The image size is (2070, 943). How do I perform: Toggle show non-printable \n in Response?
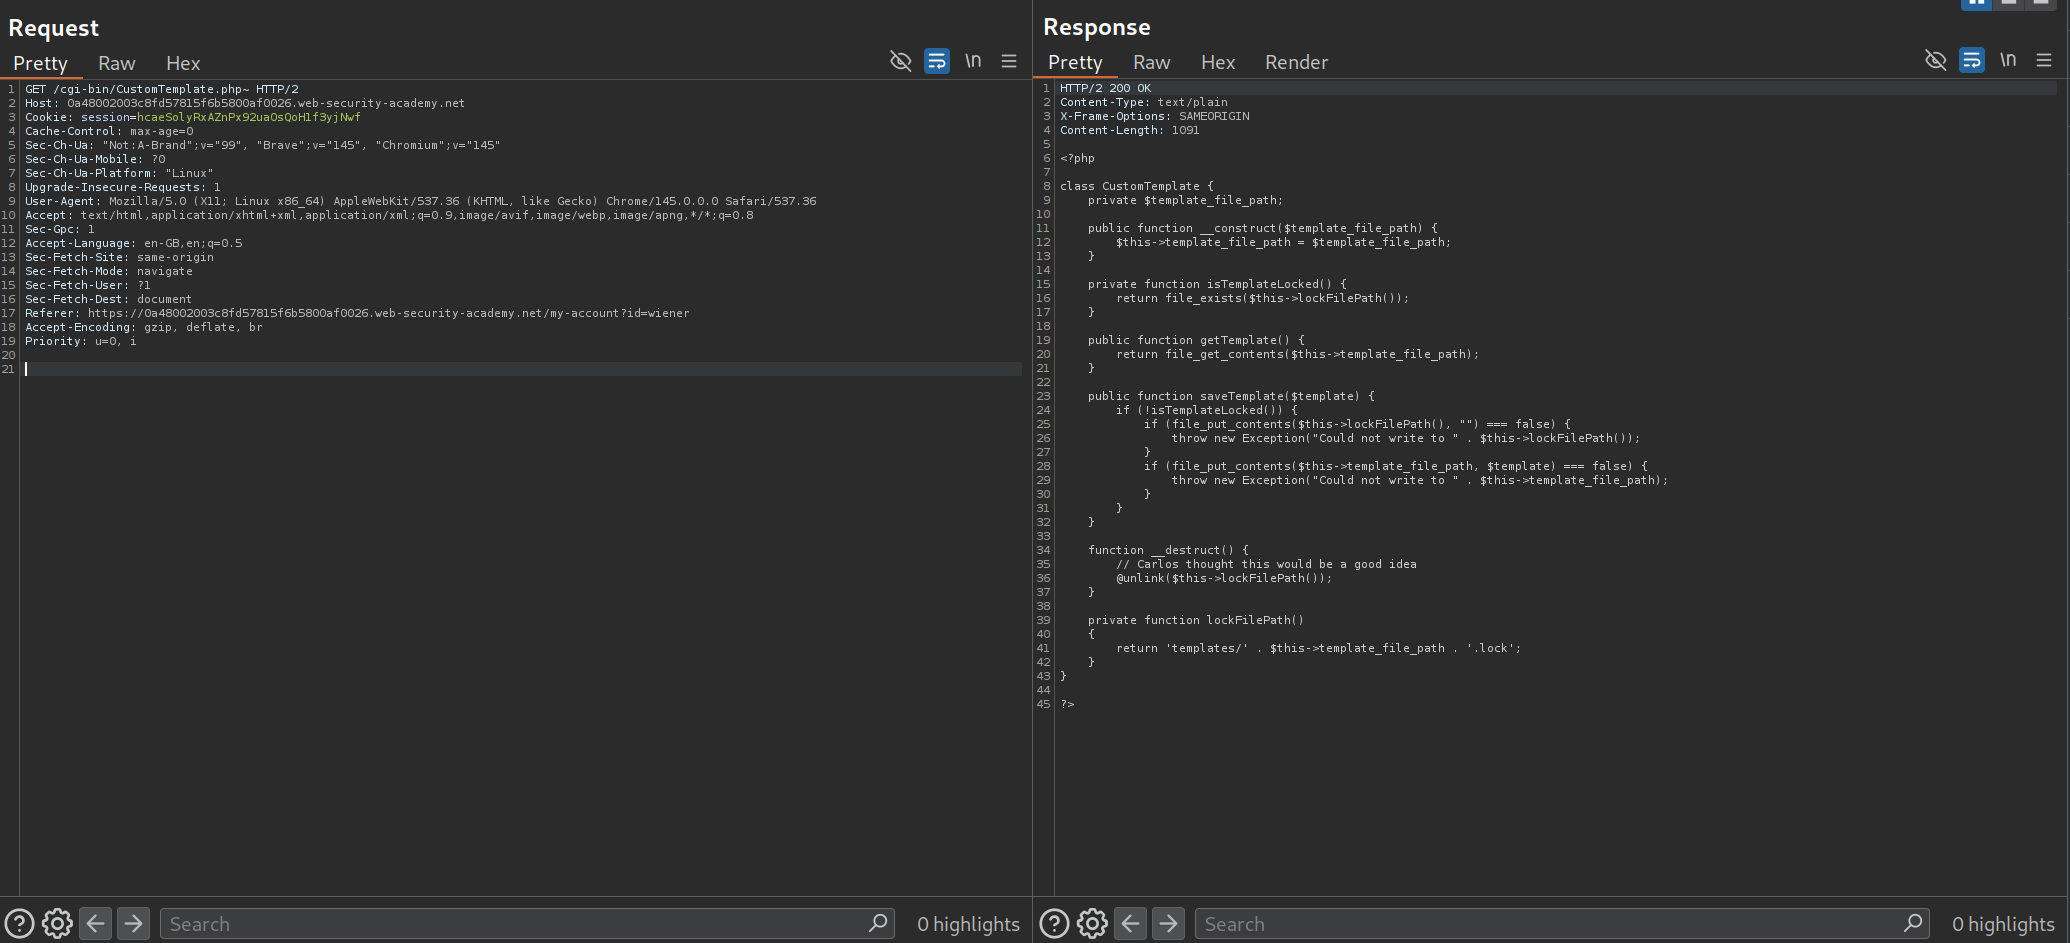(2008, 60)
